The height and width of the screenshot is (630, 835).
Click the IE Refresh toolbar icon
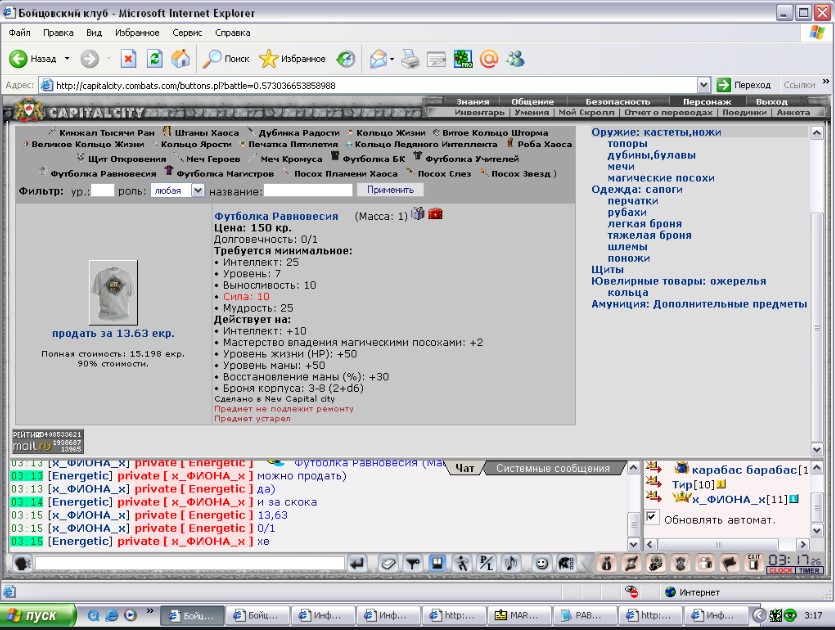click(x=154, y=59)
